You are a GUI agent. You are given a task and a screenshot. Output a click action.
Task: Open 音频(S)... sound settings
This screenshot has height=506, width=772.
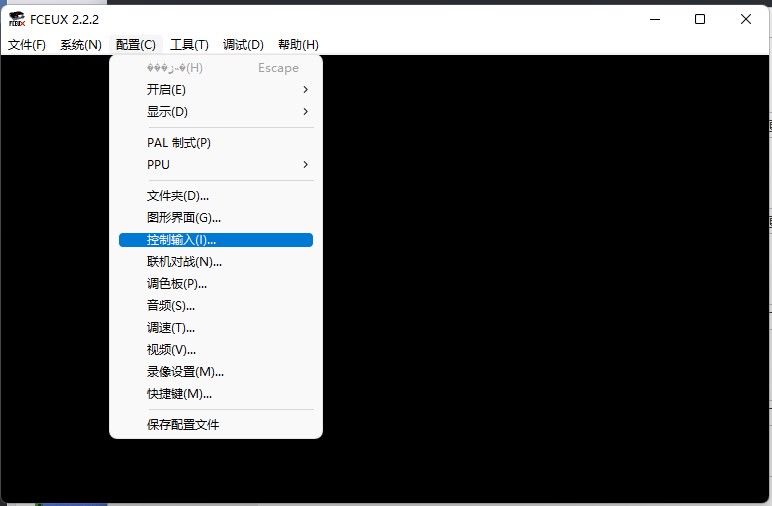click(x=216, y=306)
